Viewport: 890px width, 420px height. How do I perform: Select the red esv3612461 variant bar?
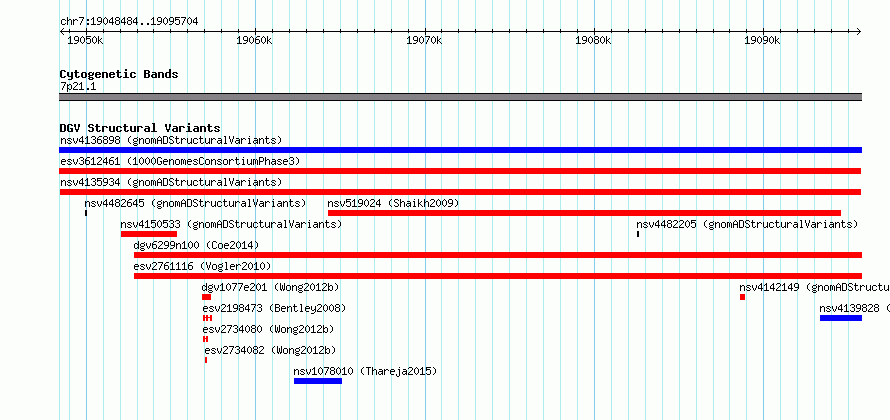click(x=460, y=171)
